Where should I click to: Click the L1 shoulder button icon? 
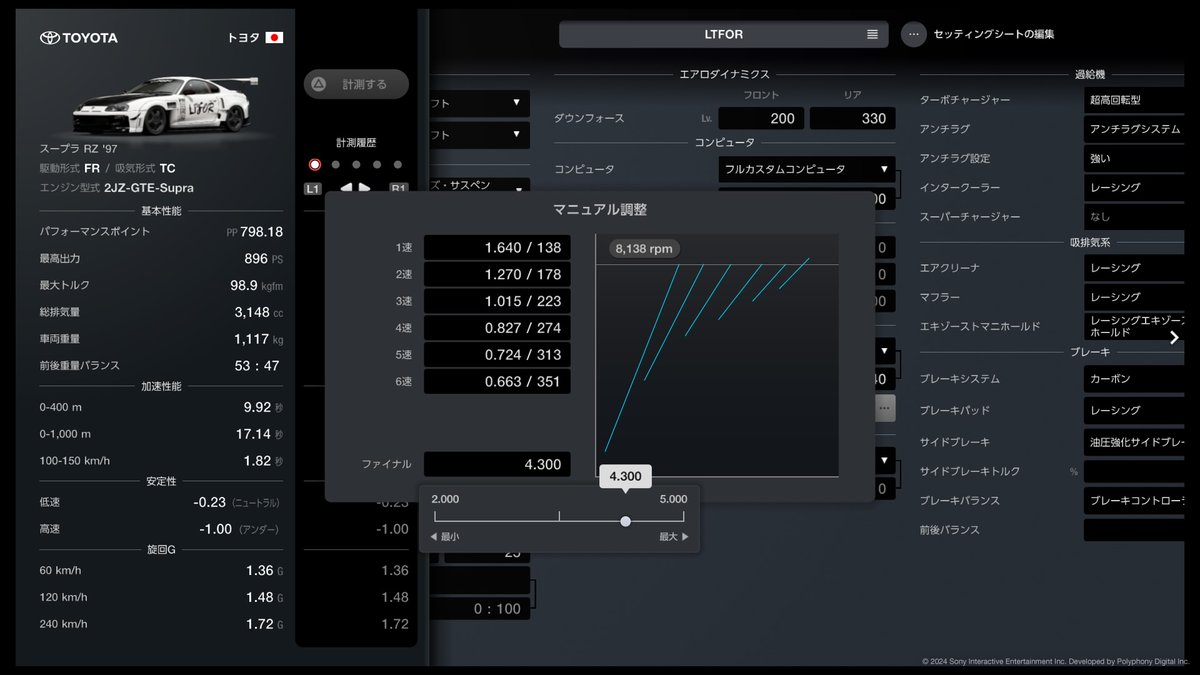313,188
